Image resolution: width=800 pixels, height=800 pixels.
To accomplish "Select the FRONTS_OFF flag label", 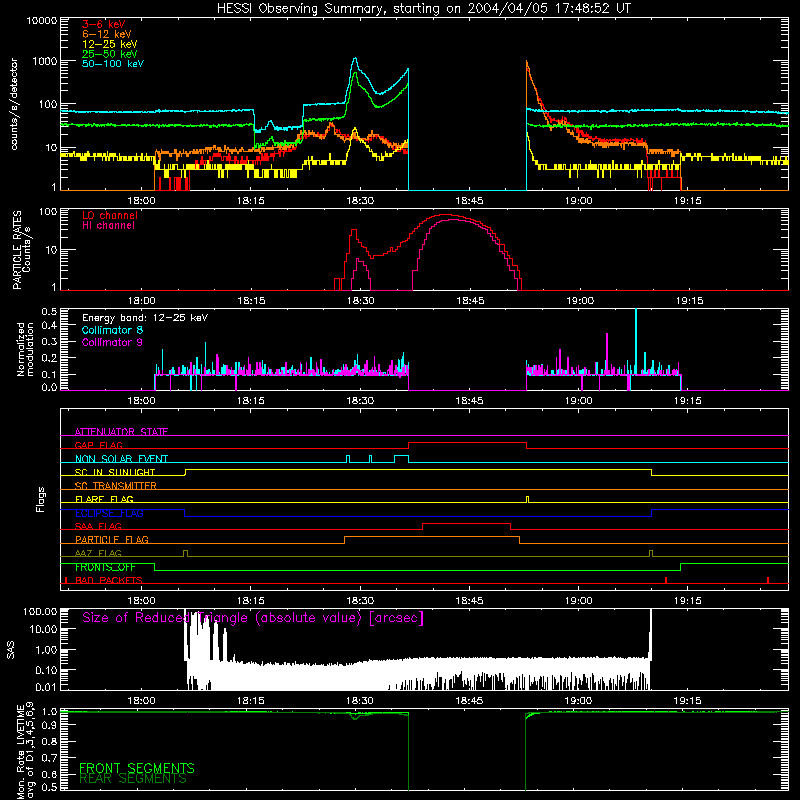I will (x=105, y=567).
